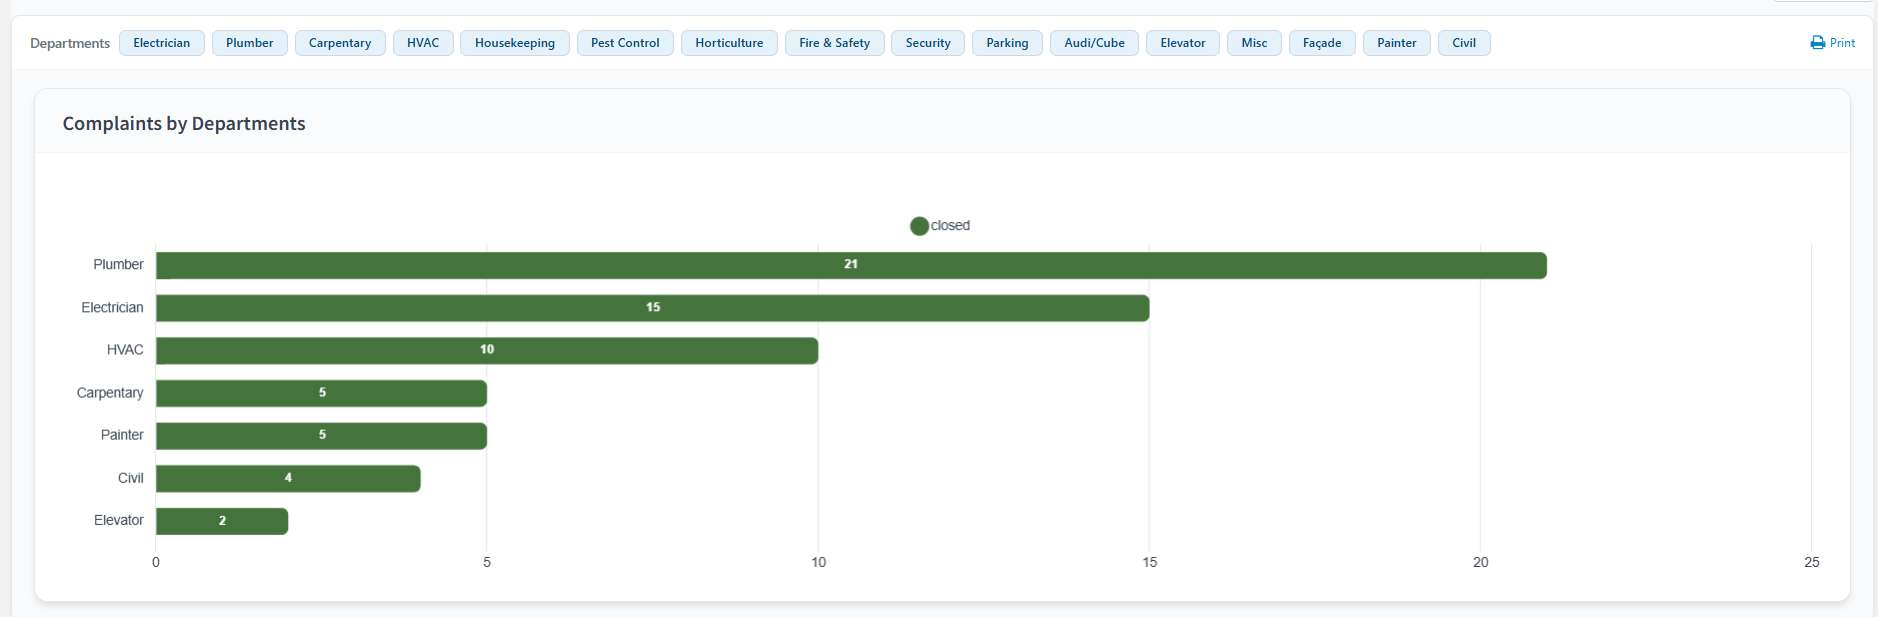Click the Plumber bar showing 21
Image resolution: width=1878 pixels, height=617 pixels.
pyautogui.click(x=850, y=265)
